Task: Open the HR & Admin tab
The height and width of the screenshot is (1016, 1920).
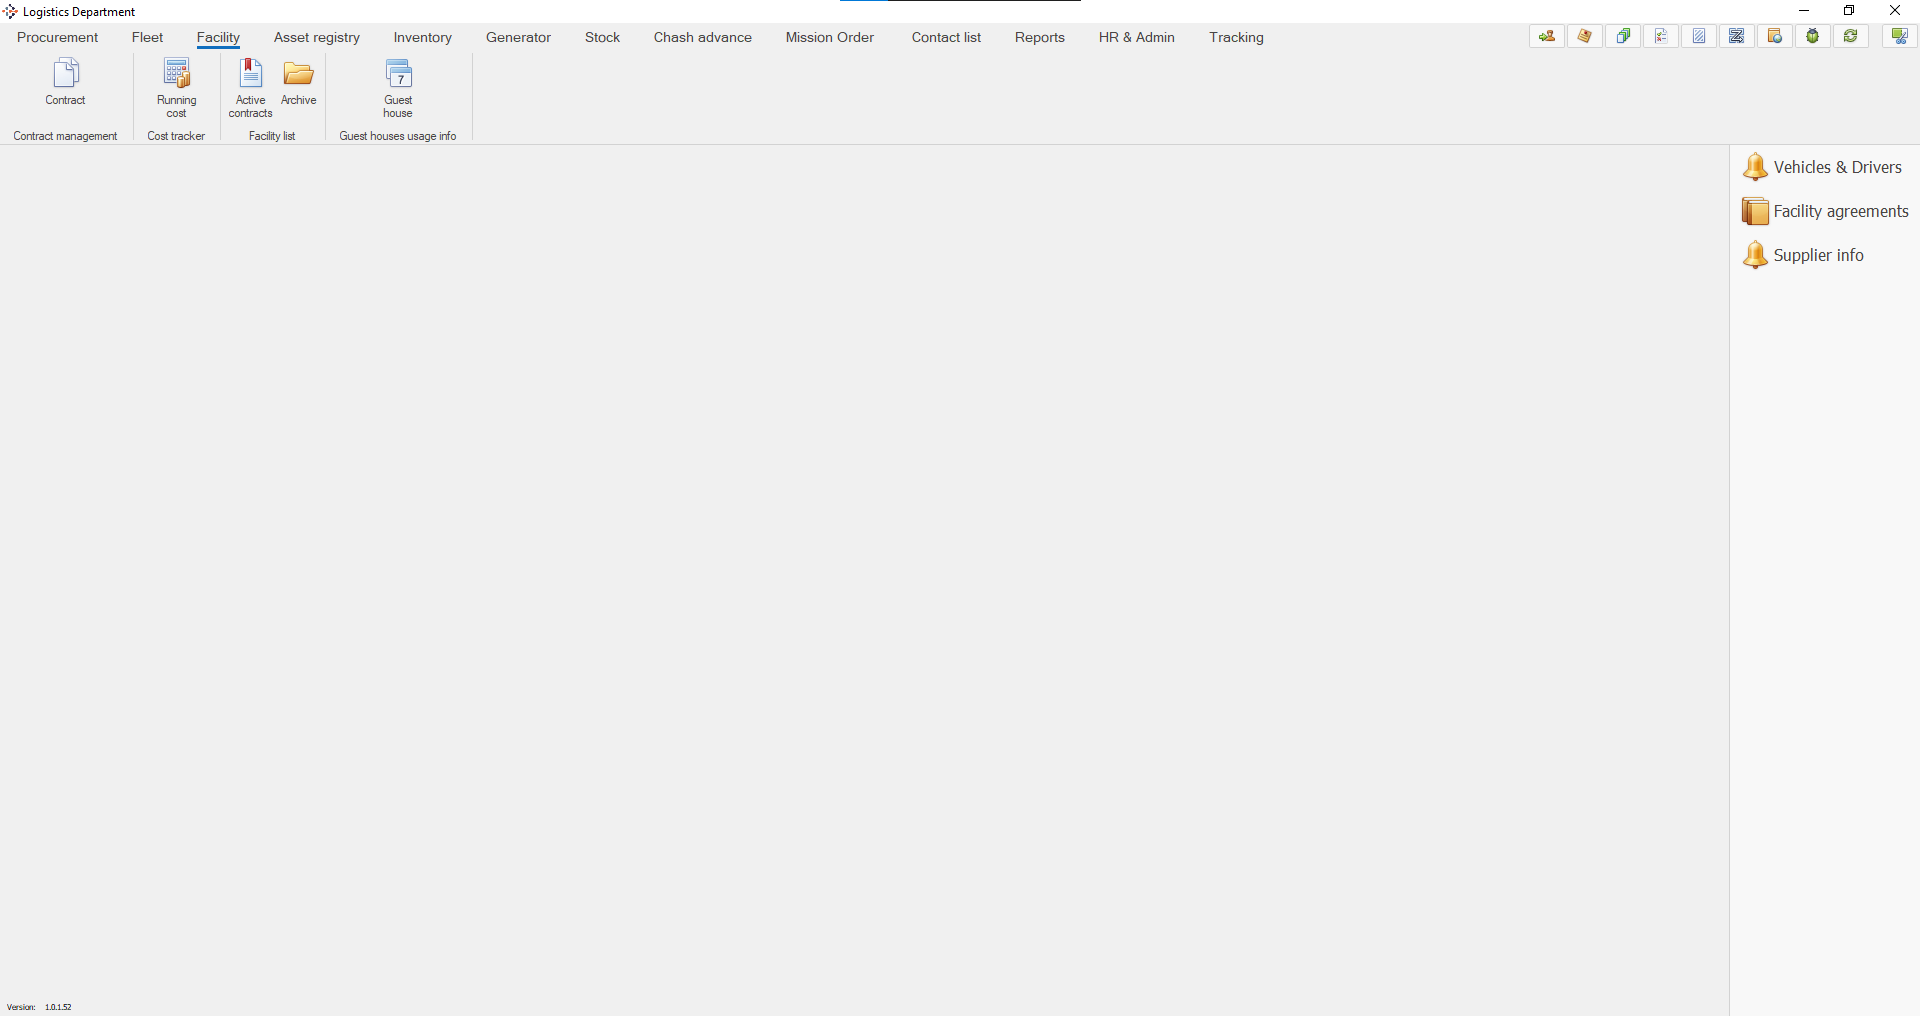Action: [x=1136, y=37]
